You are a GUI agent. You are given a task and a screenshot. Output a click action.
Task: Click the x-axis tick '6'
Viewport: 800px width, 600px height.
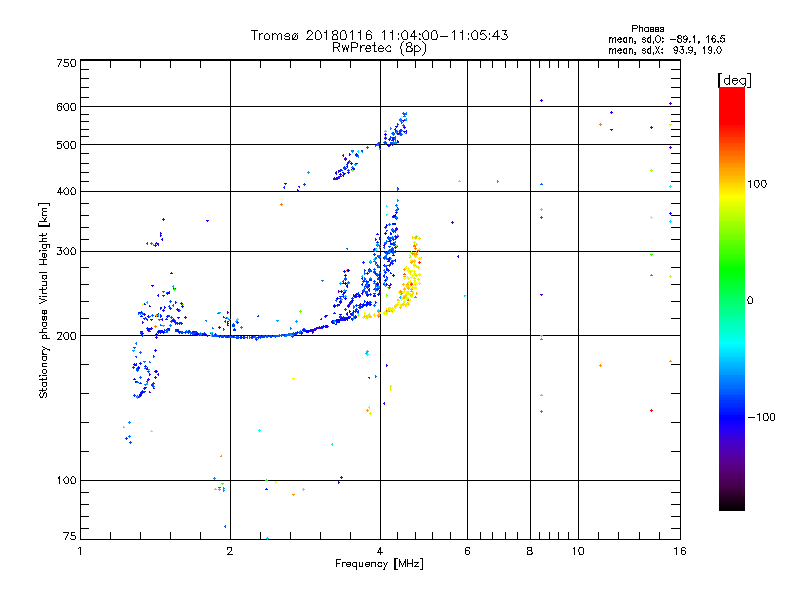pyautogui.click(x=467, y=551)
